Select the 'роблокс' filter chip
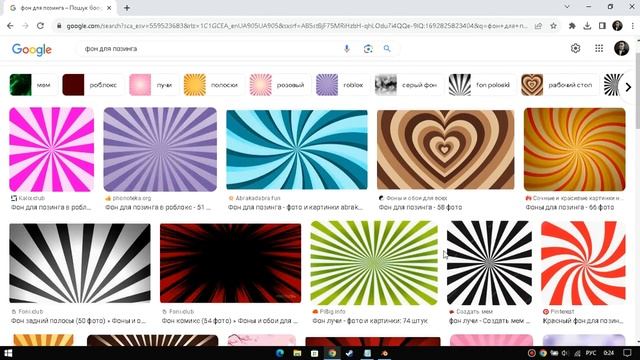The height and width of the screenshot is (360, 640). (x=92, y=85)
